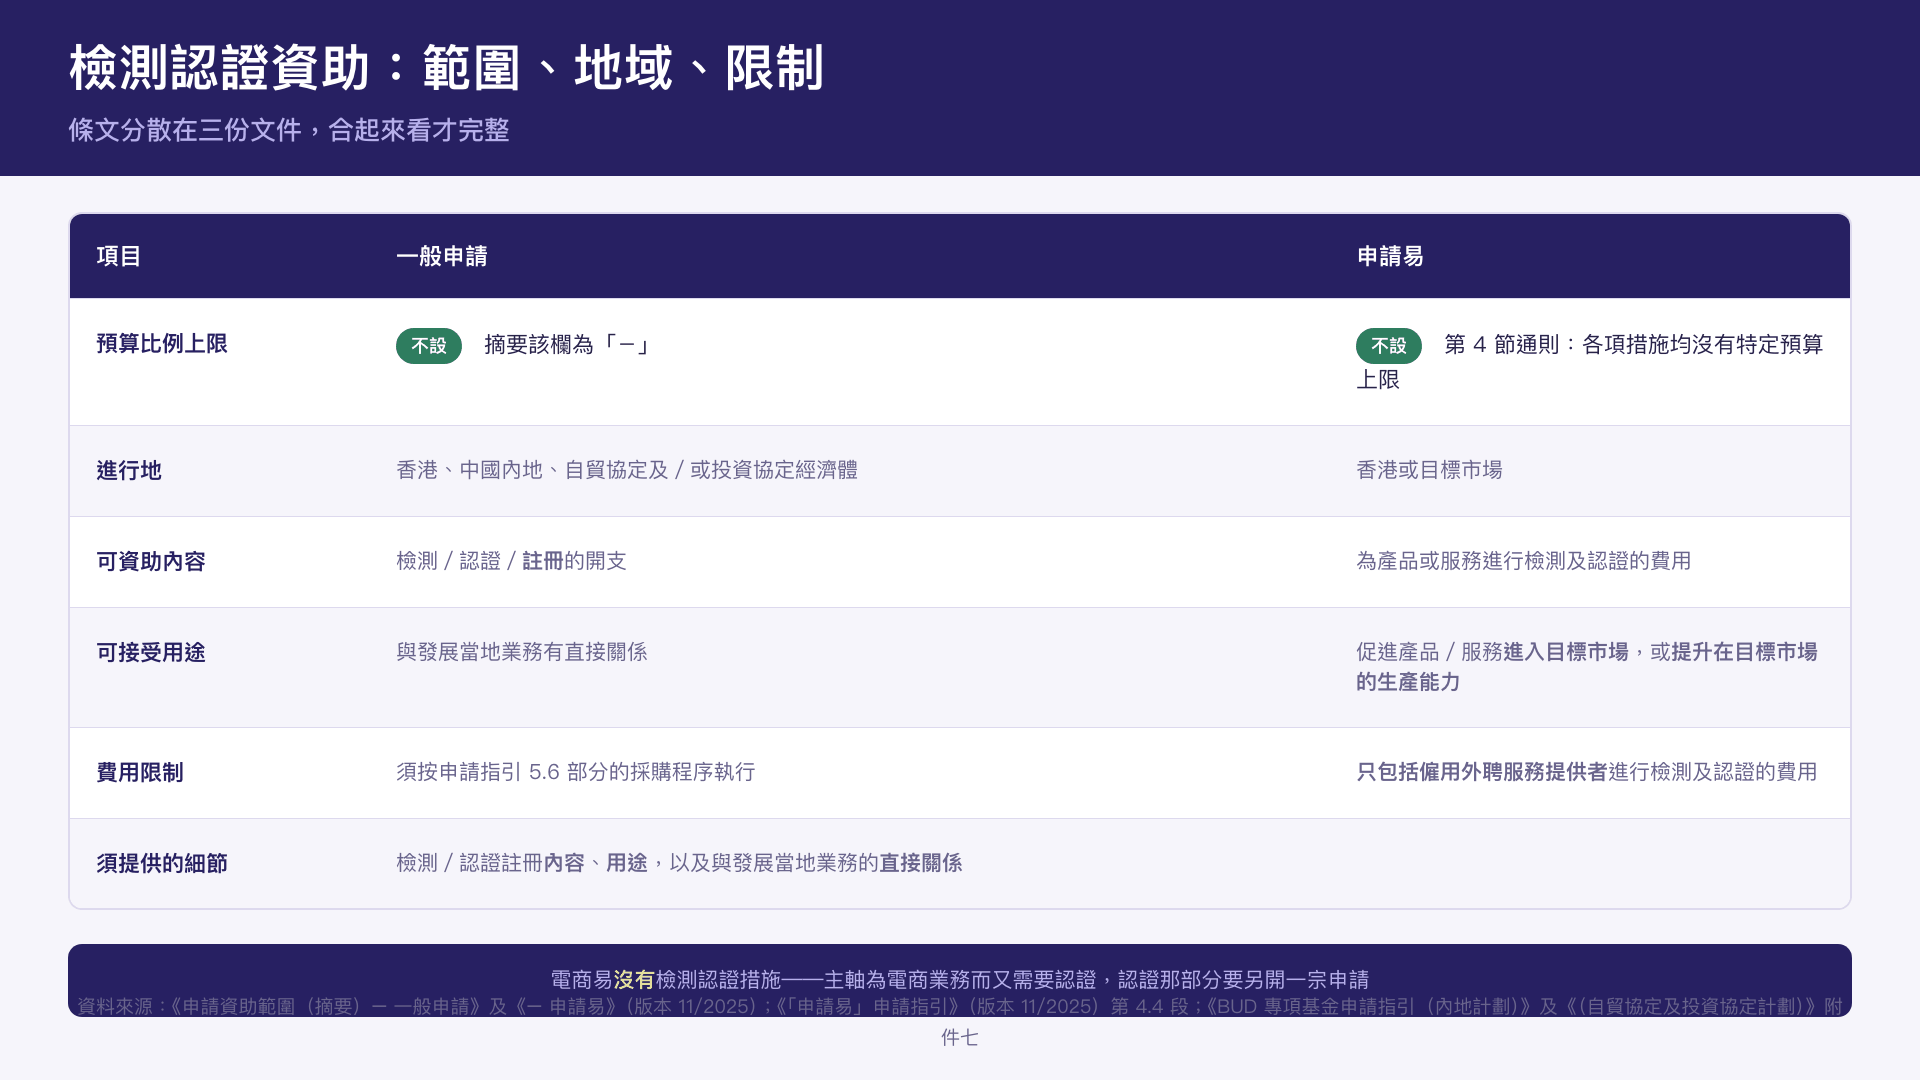Click the subtitle 條文分散在三份文件，合起來看才完整

click(x=289, y=130)
